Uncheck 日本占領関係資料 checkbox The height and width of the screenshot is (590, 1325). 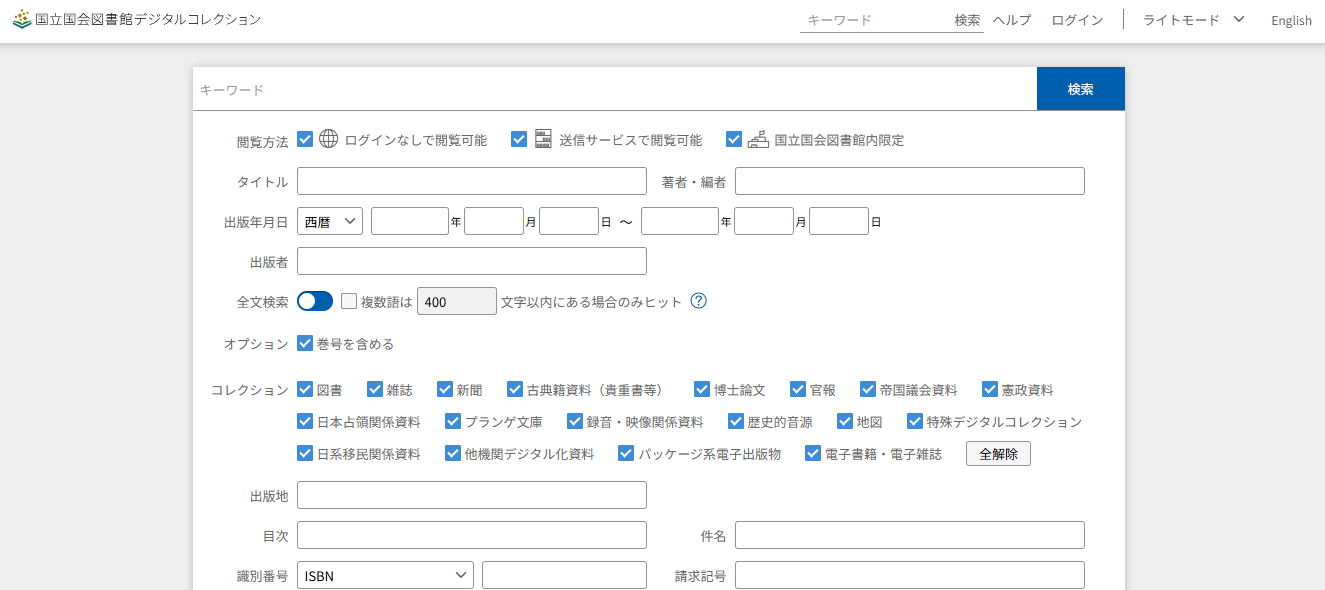(306, 421)
